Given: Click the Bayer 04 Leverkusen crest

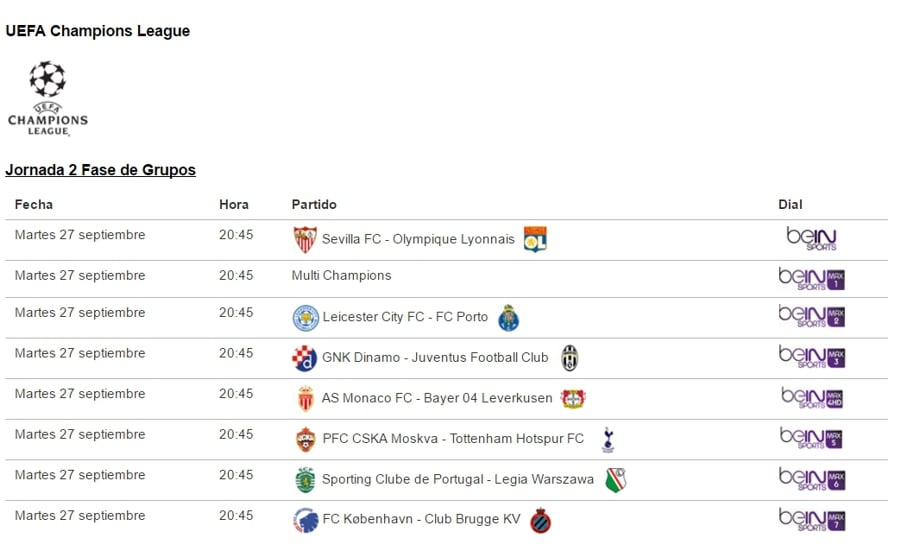Looking at the screenshot, I should coord(573,399).
